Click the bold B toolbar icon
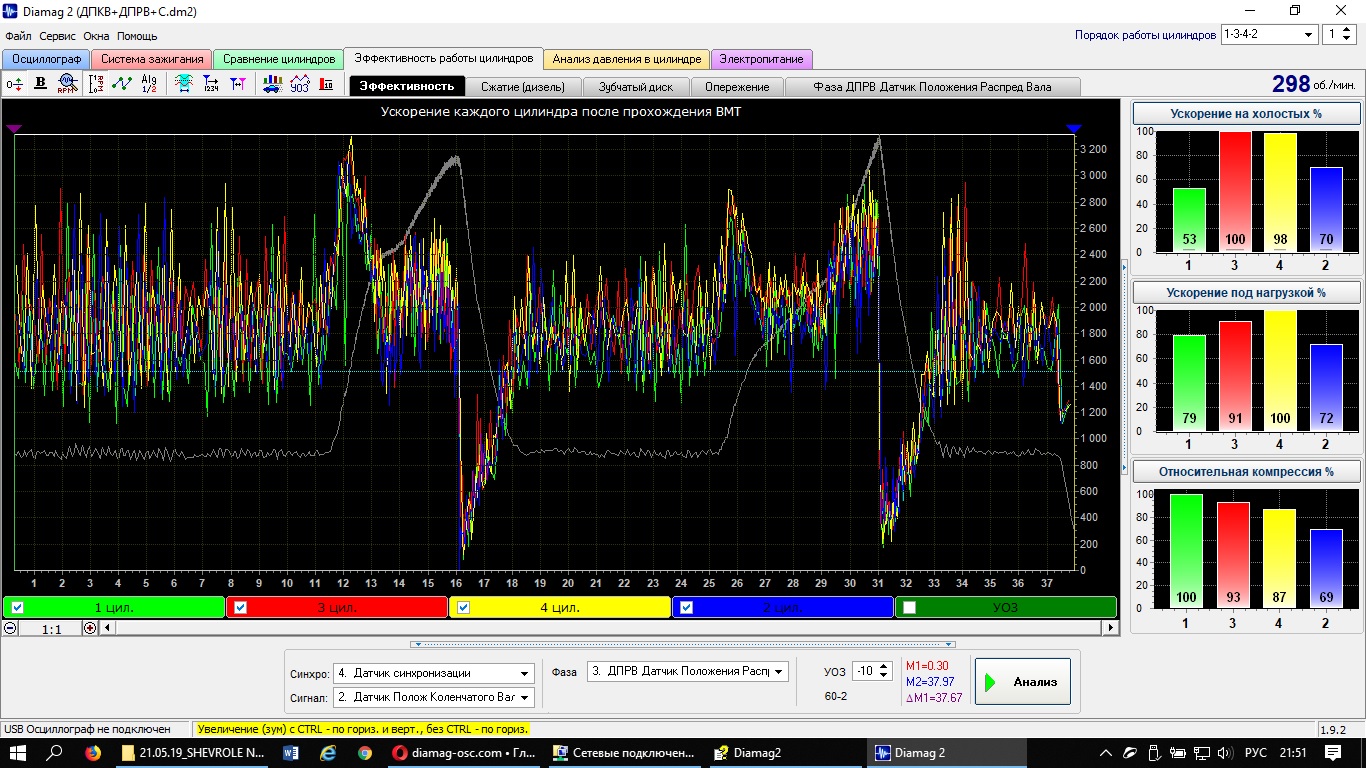 click(41, 84)
